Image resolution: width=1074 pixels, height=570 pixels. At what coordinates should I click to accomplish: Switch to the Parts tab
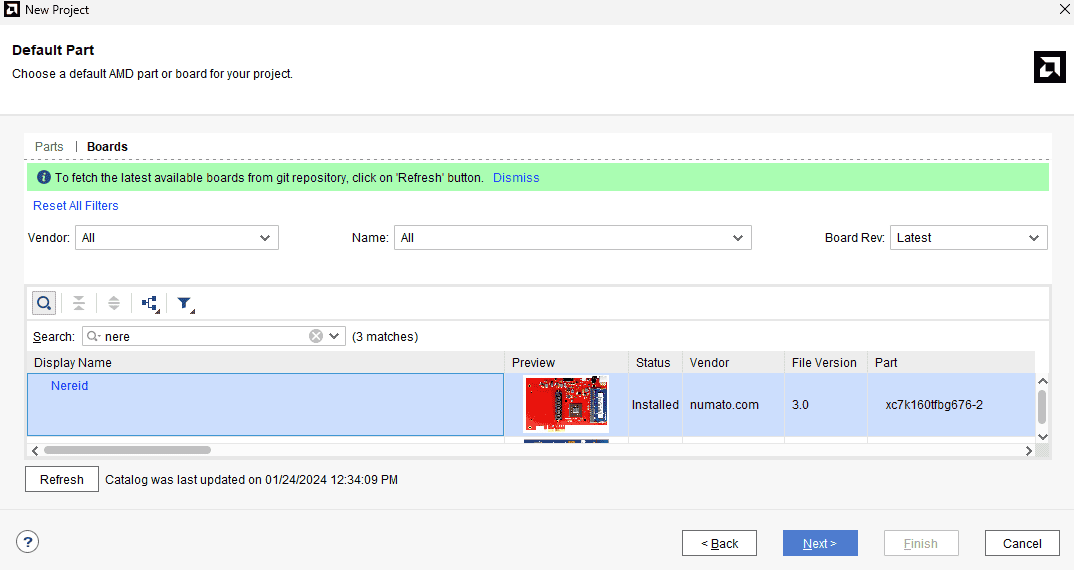(49, 147)
